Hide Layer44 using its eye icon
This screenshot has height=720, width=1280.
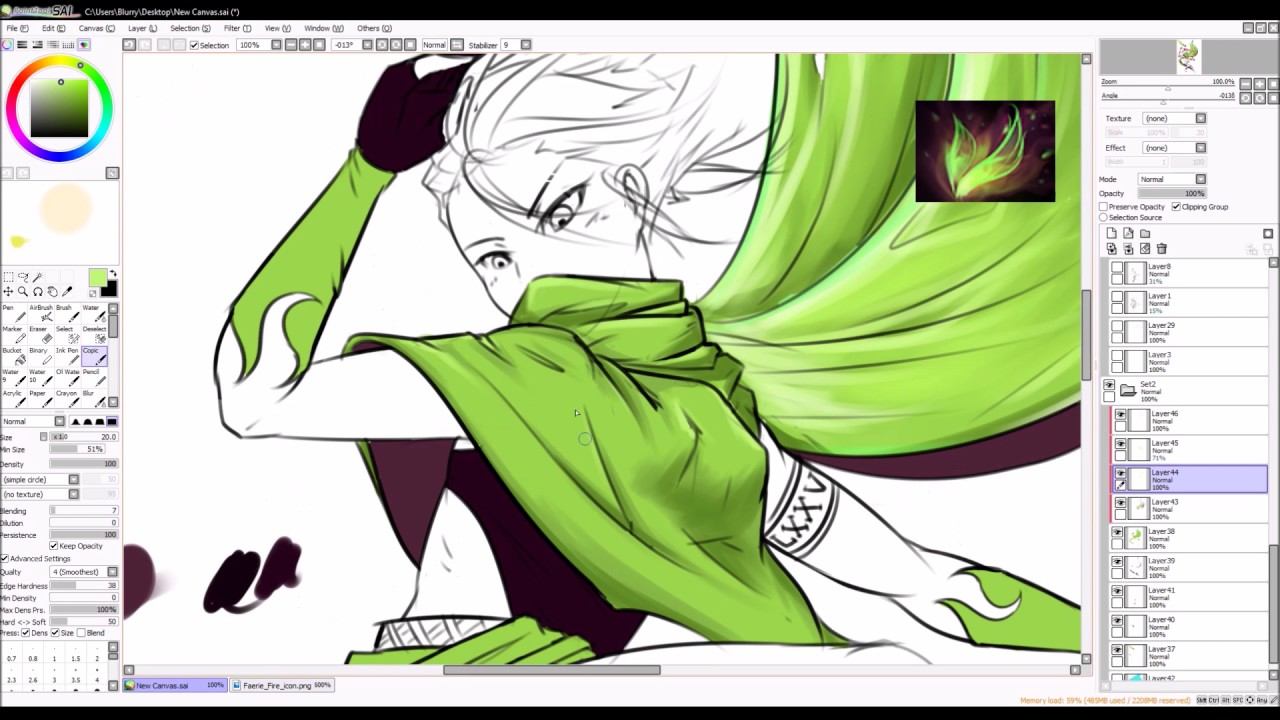click(x=1121, y=473)
